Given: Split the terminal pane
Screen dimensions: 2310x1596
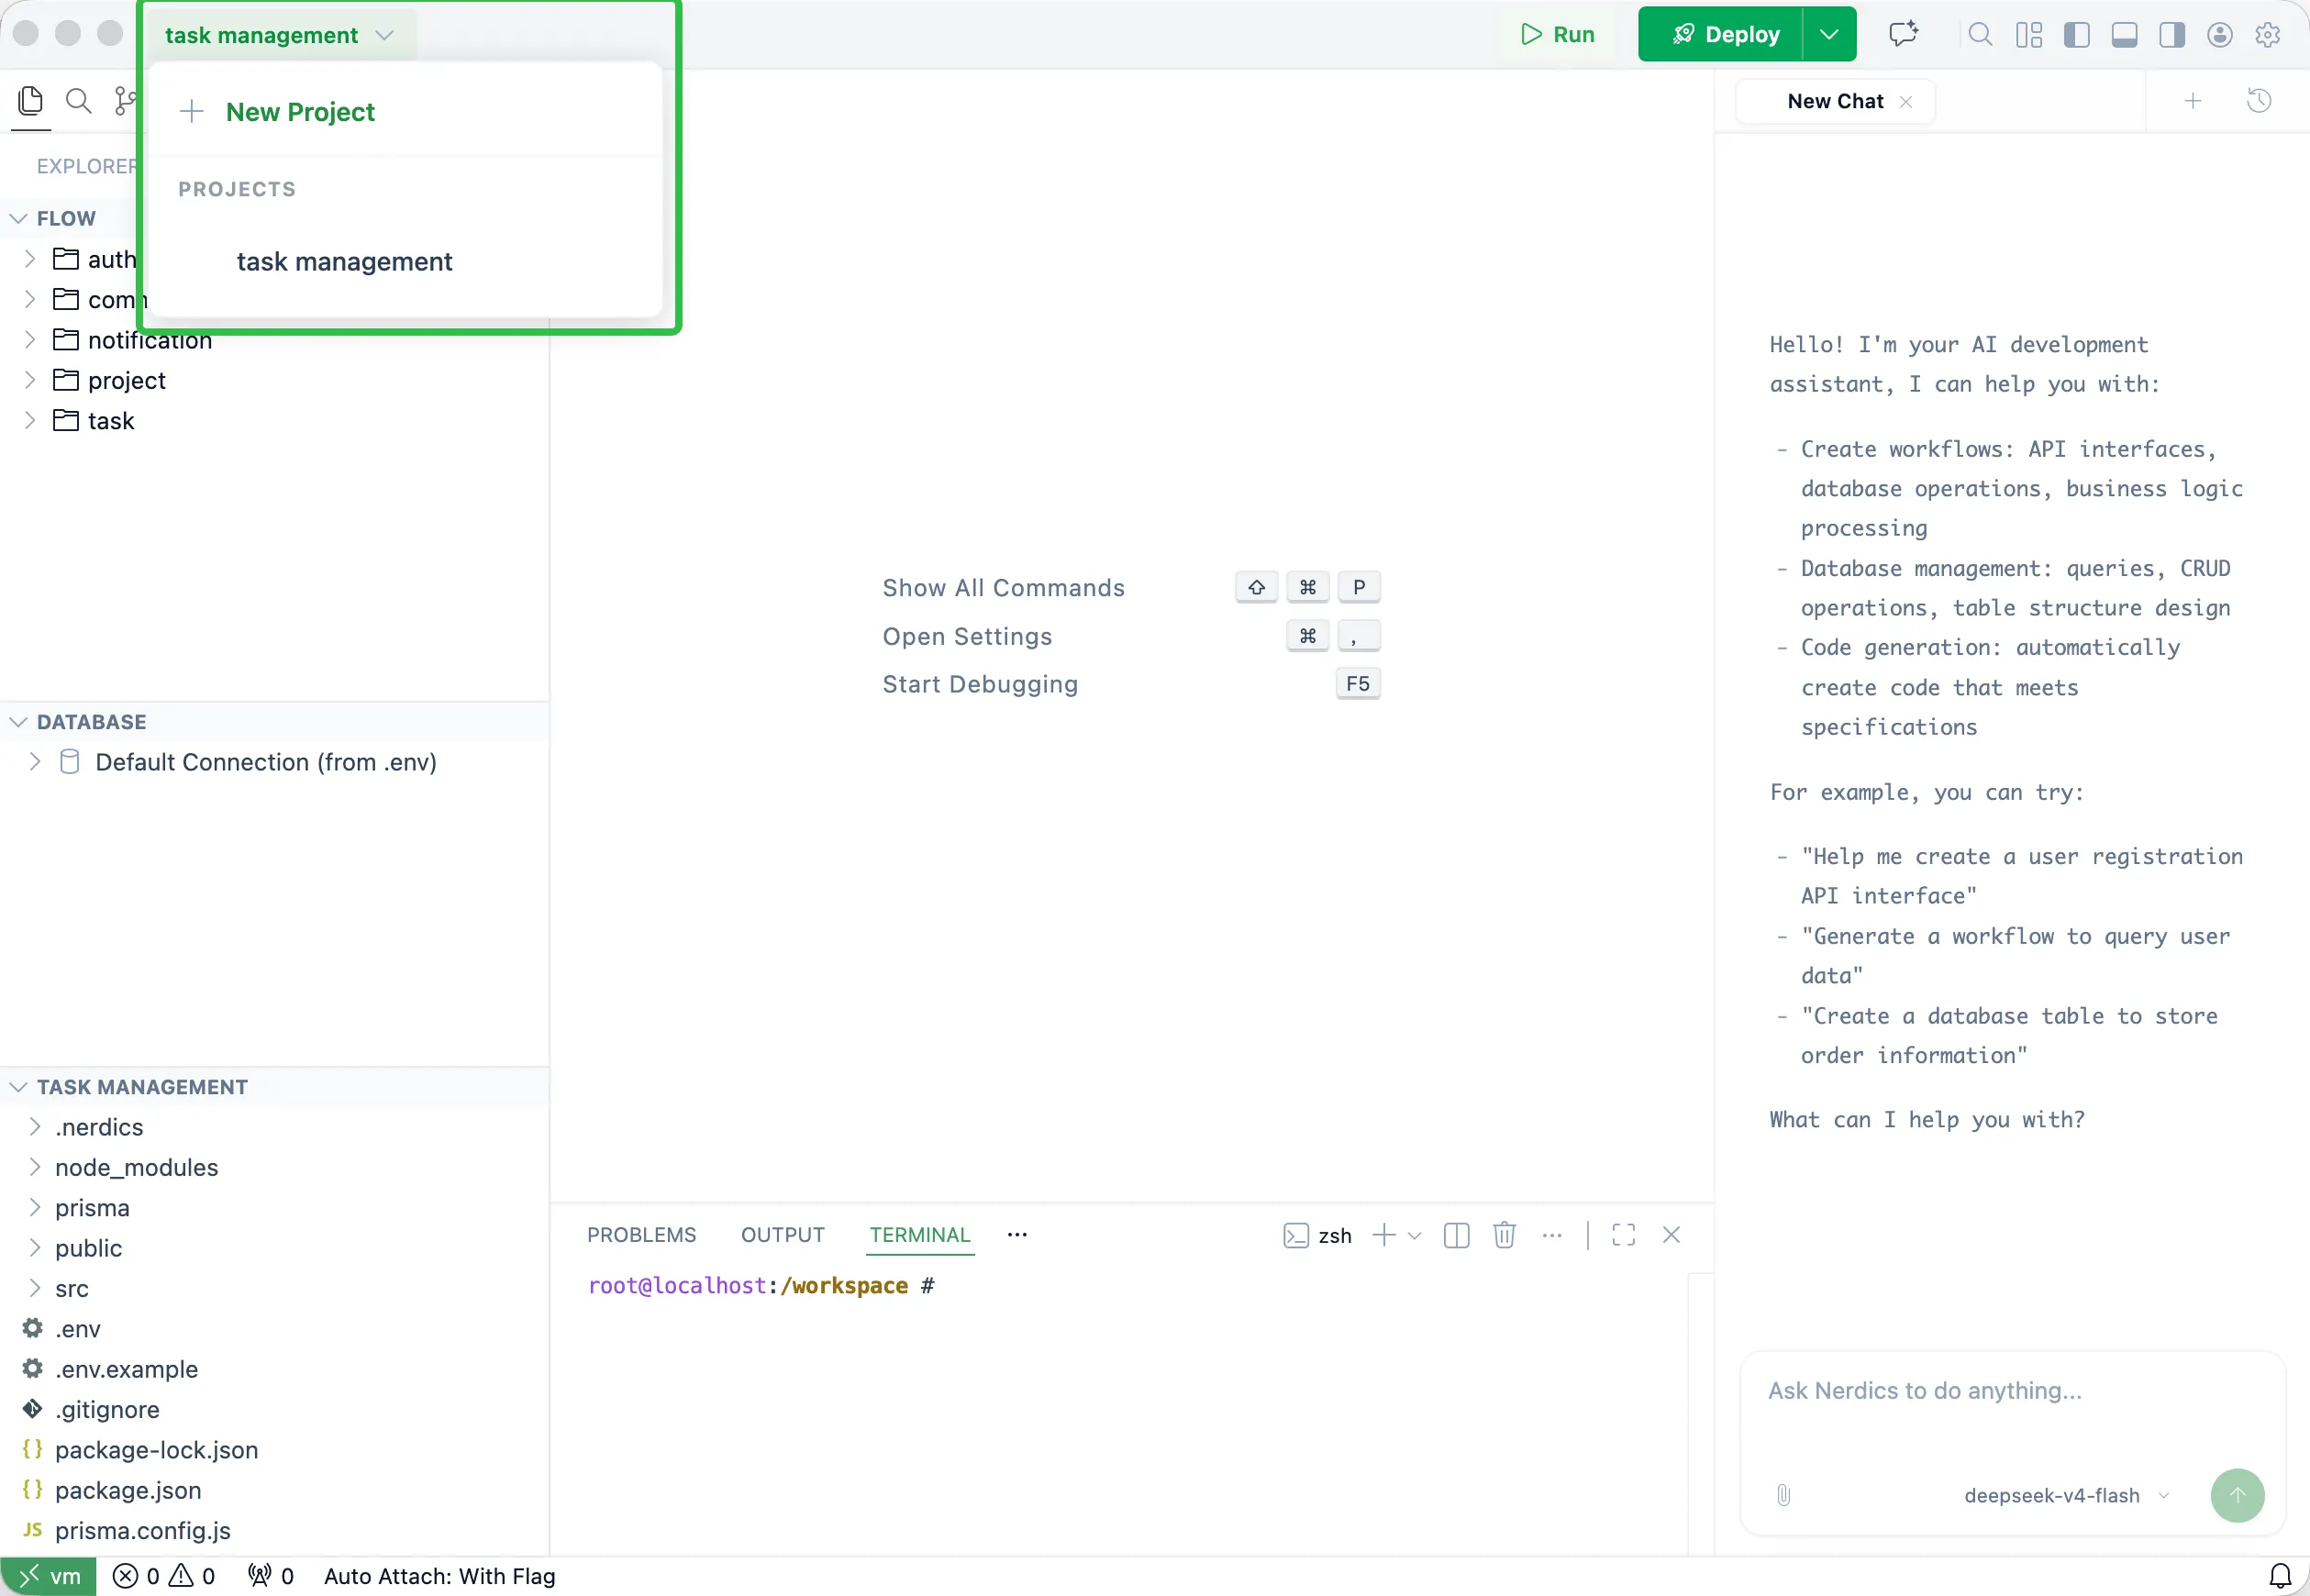Looking at the screenshot, I should (x=1457, y=1235).
